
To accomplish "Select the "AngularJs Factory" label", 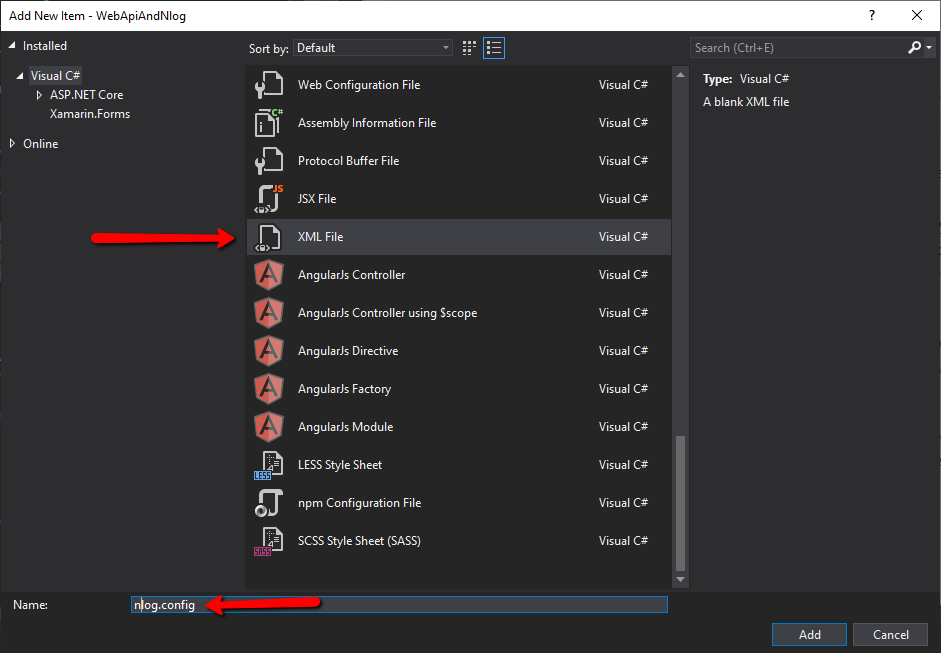I will [344, 389].
